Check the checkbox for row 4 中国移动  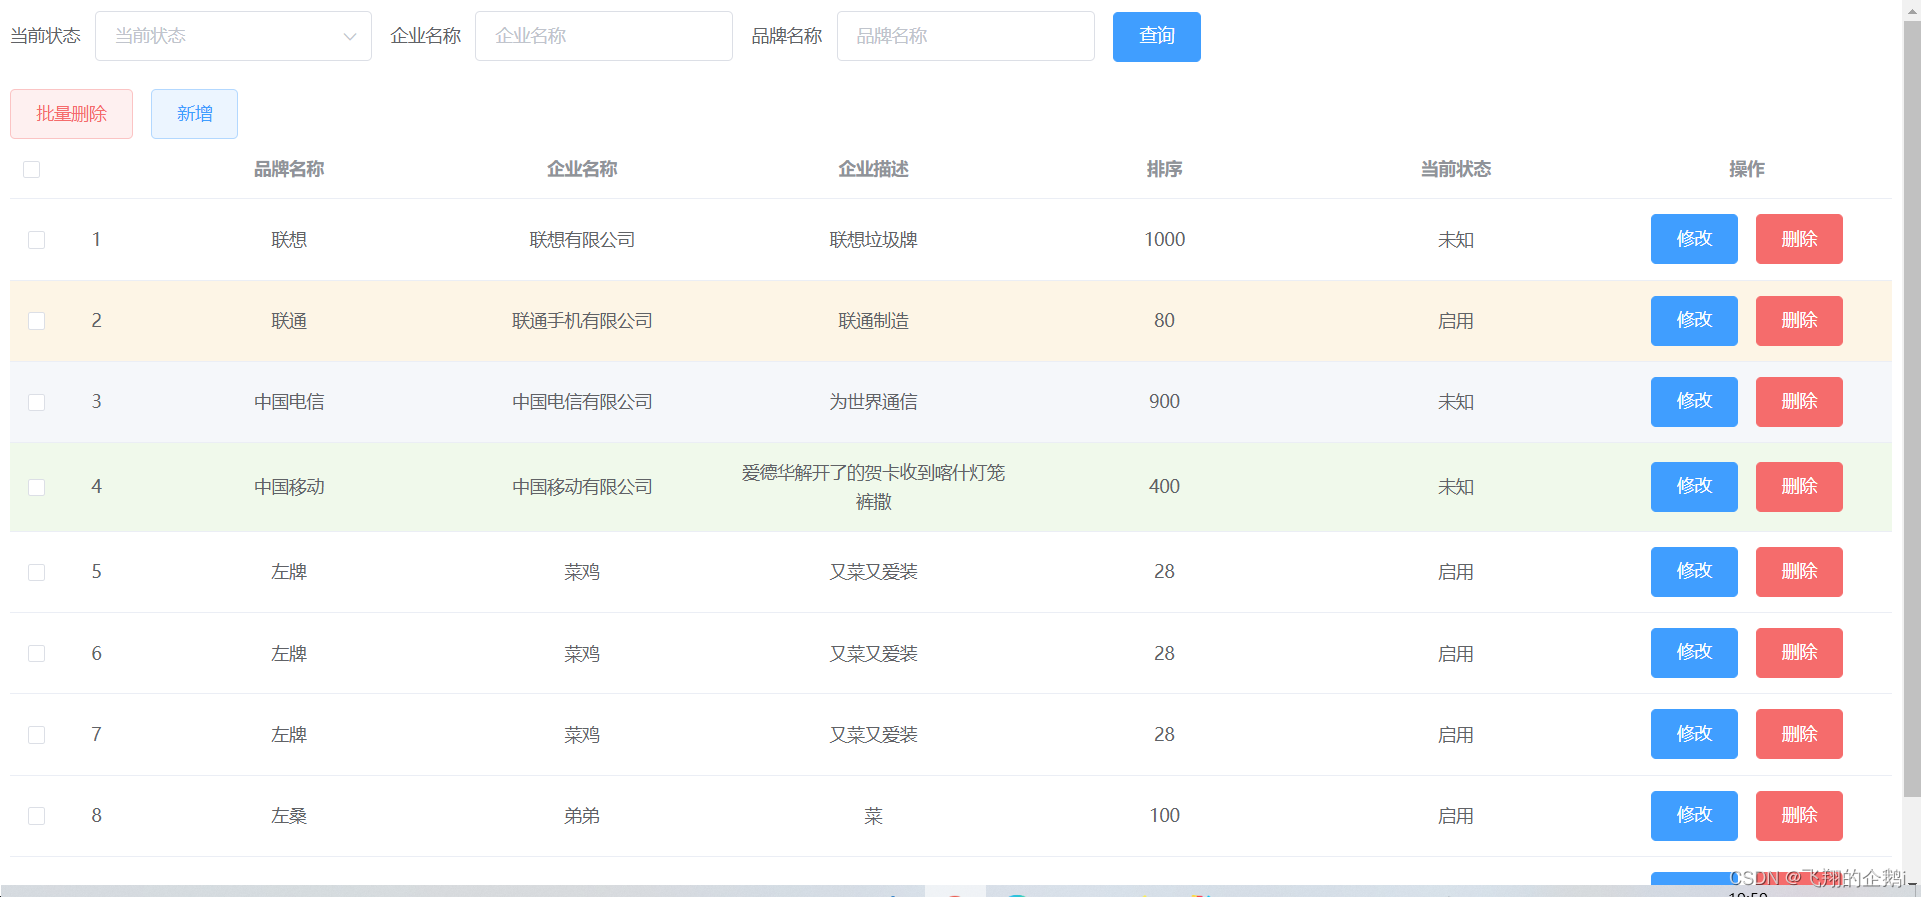pyautogui.click(x=37, y=487)
